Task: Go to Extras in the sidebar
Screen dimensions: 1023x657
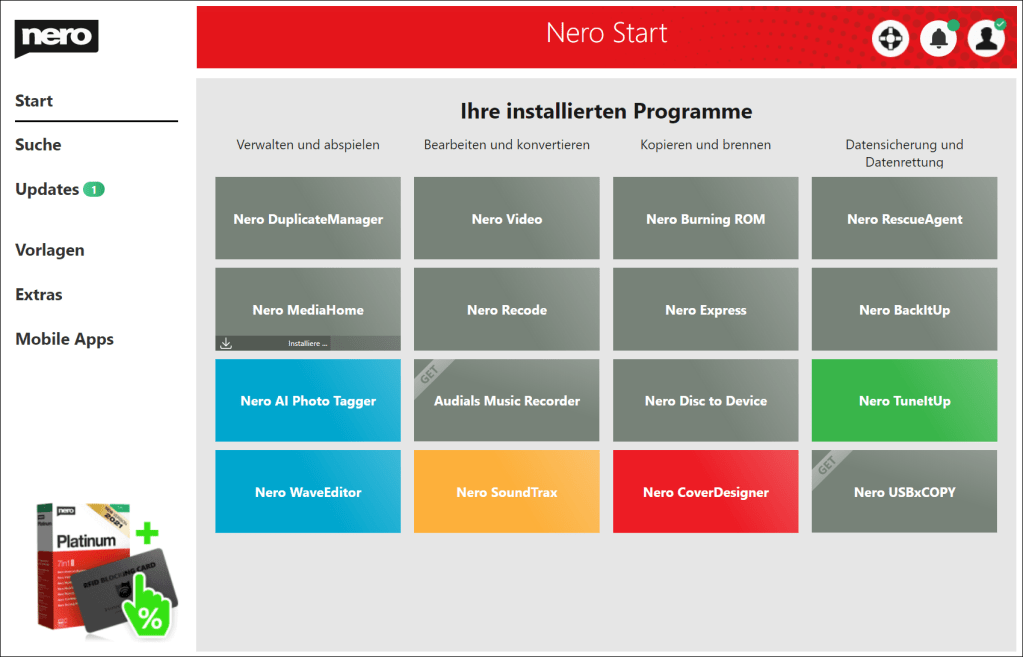Action: point(39,295)
